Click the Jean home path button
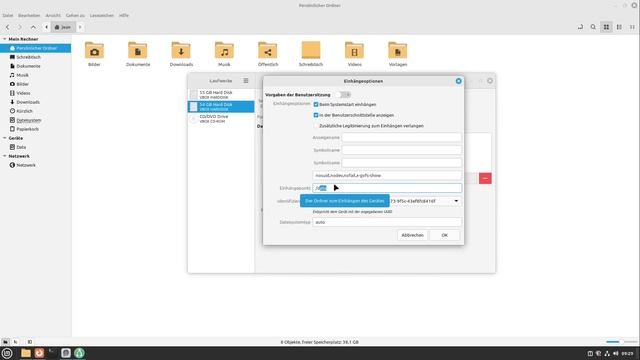 (x=63, y=27)
